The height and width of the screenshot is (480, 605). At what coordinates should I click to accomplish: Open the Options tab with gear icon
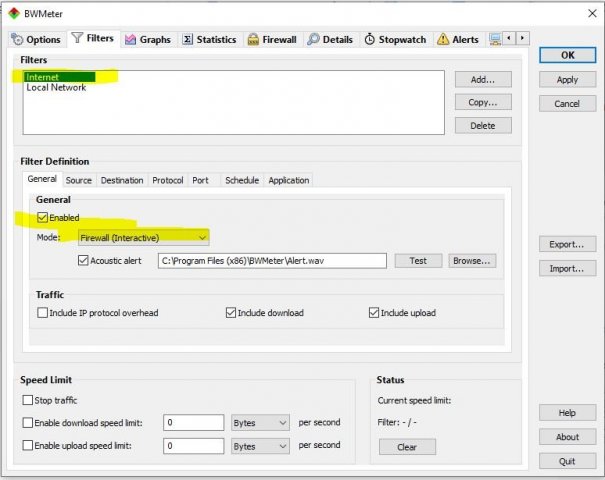click(18, 40)
